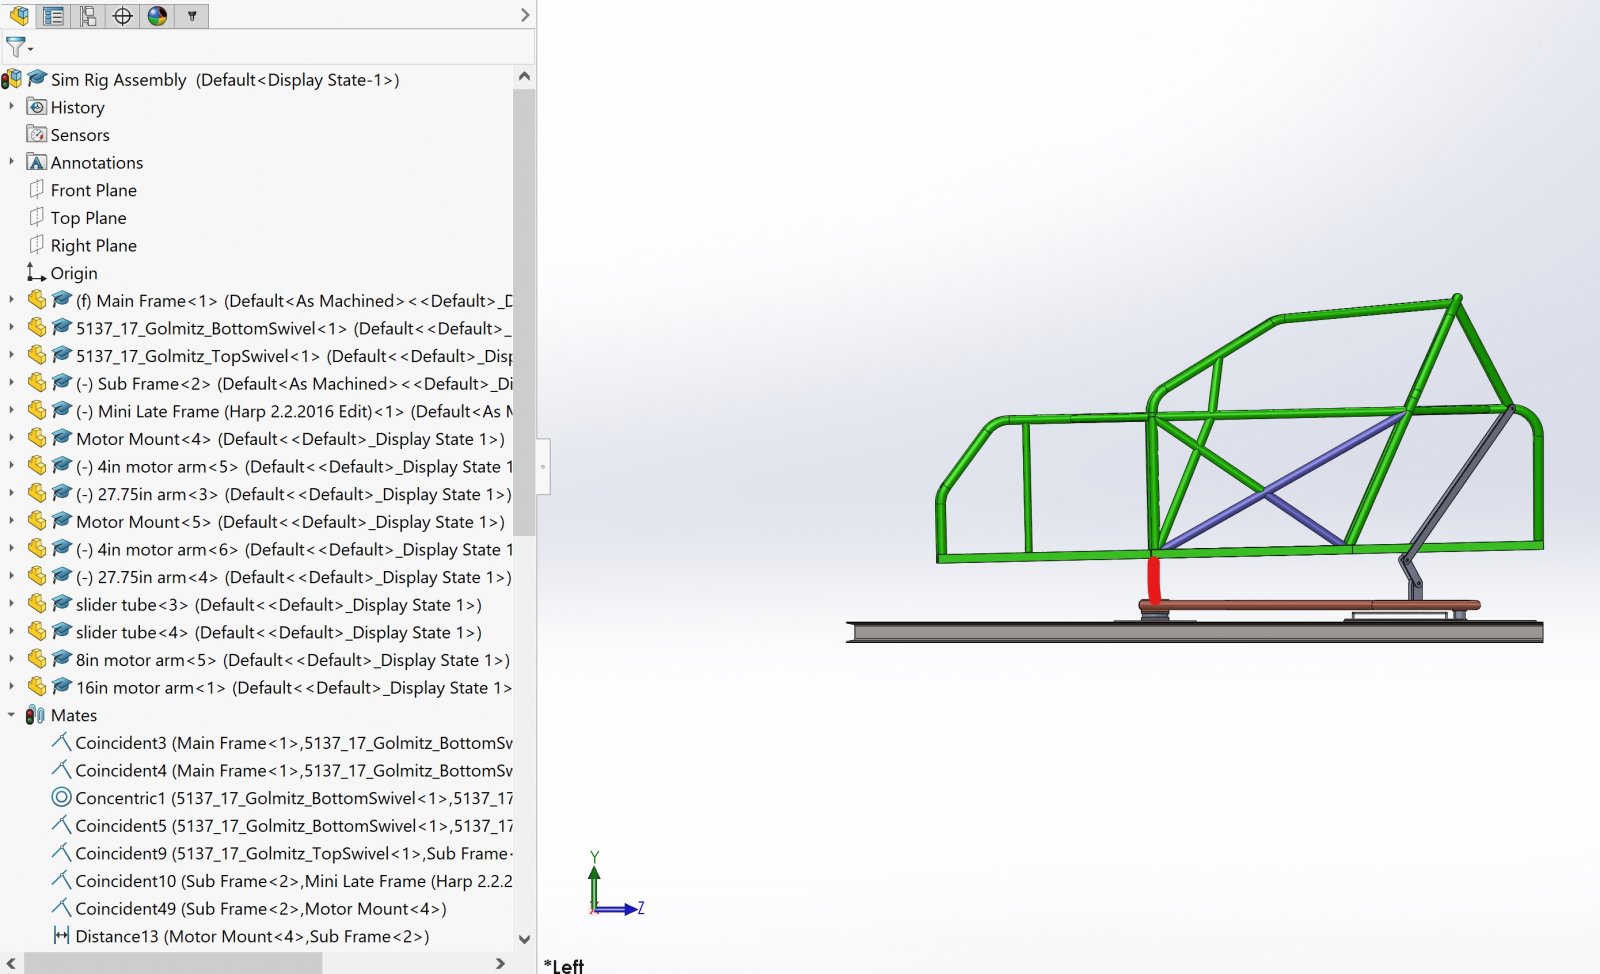Click the Annotations icon

(x=37, y=162)
